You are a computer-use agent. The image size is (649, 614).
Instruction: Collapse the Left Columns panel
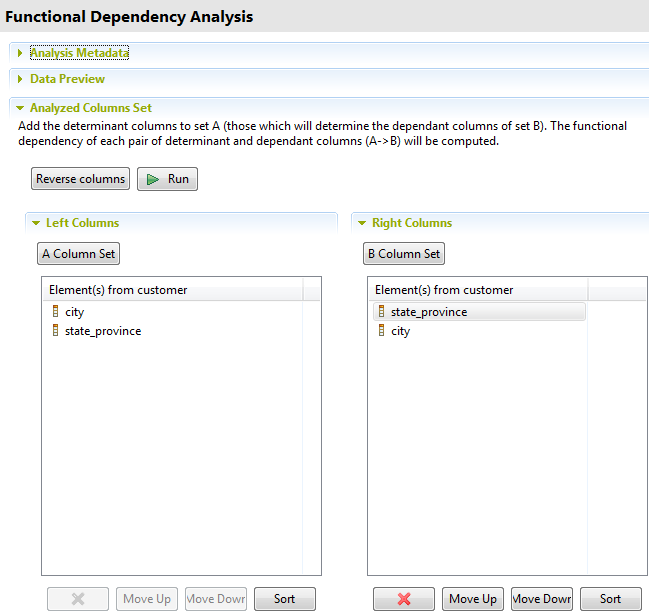pos(37,224)
